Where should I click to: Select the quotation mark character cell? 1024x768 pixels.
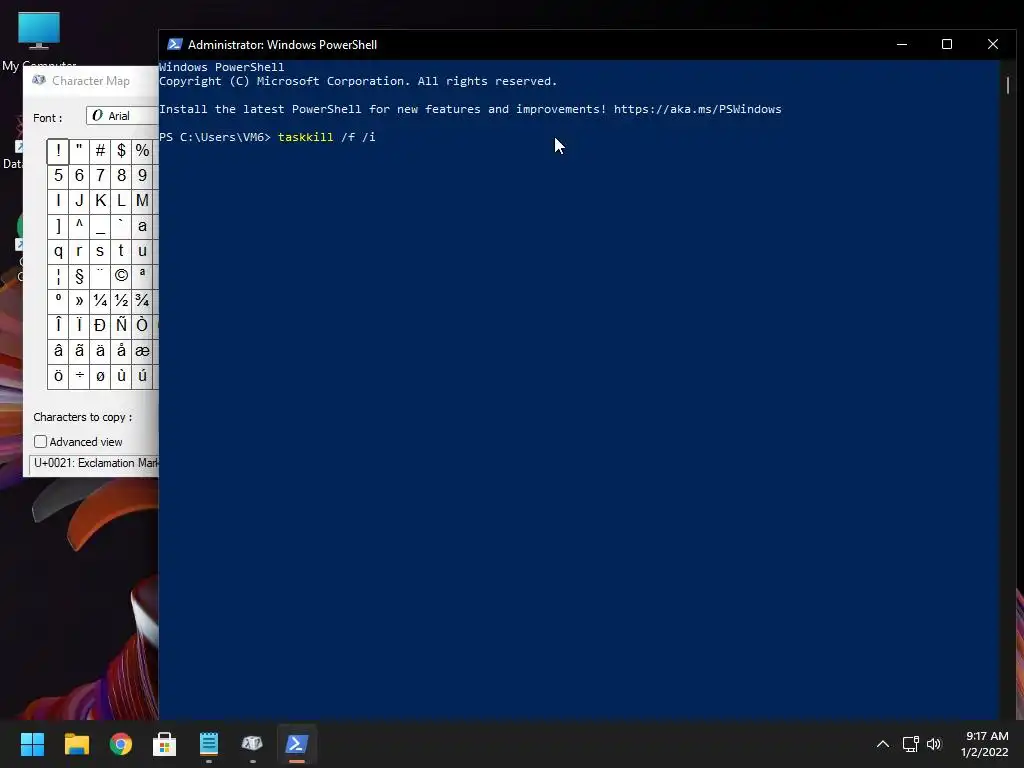pyautogui.click(x=79, y=151)
